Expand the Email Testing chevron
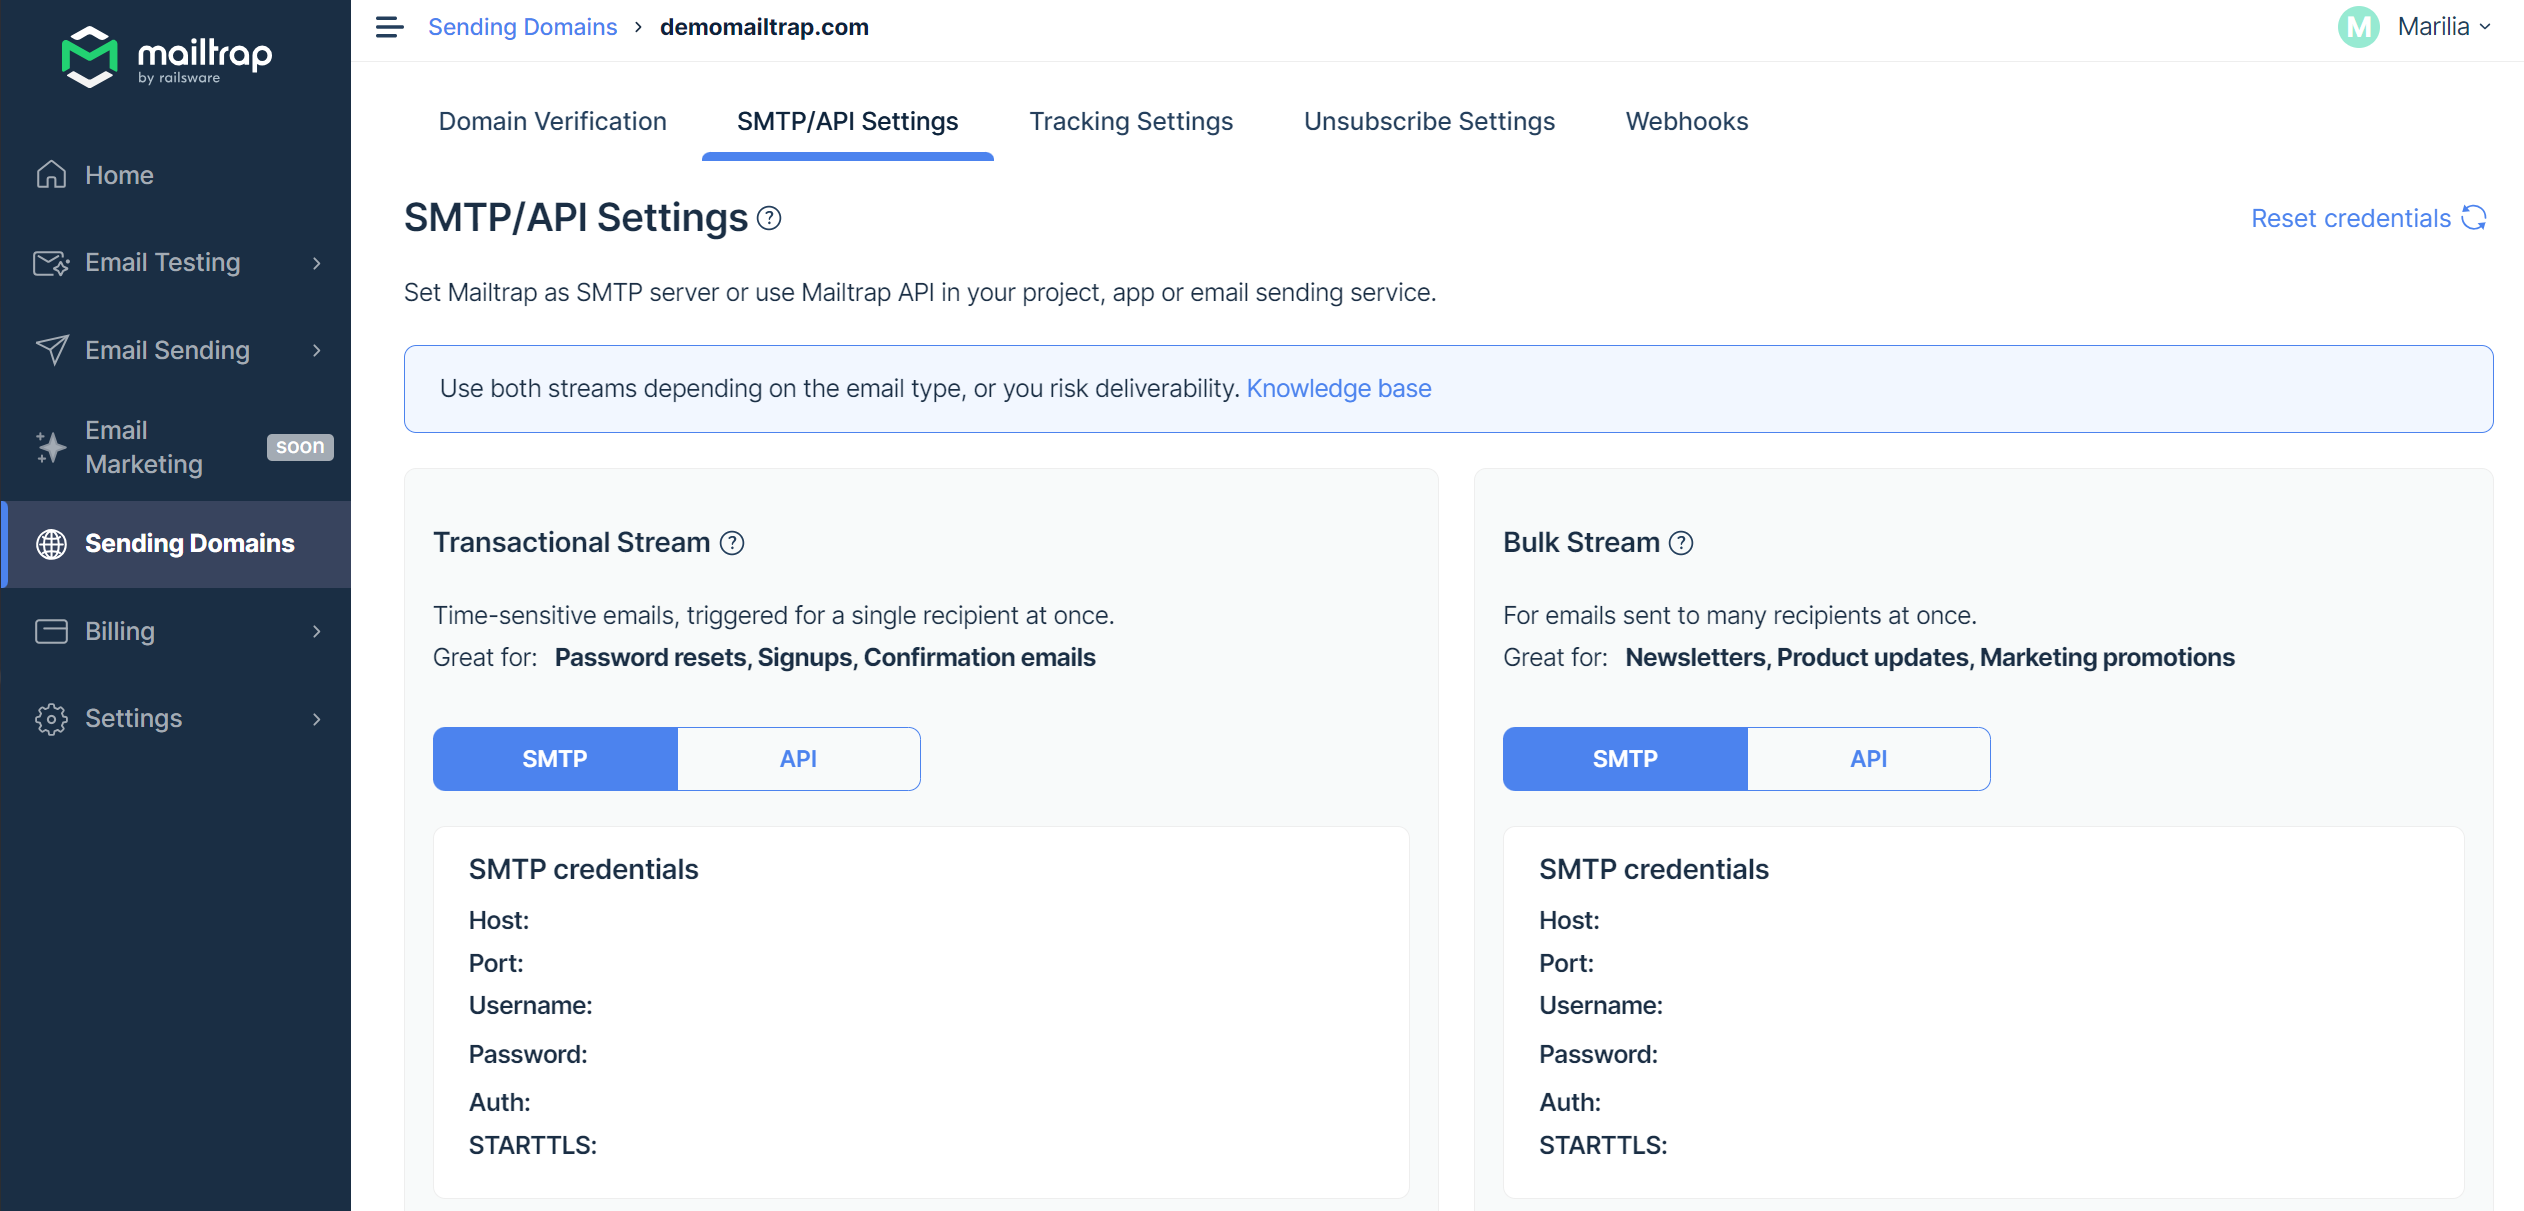Viewport: 2524px width, 1211px height. click(317, 263)
